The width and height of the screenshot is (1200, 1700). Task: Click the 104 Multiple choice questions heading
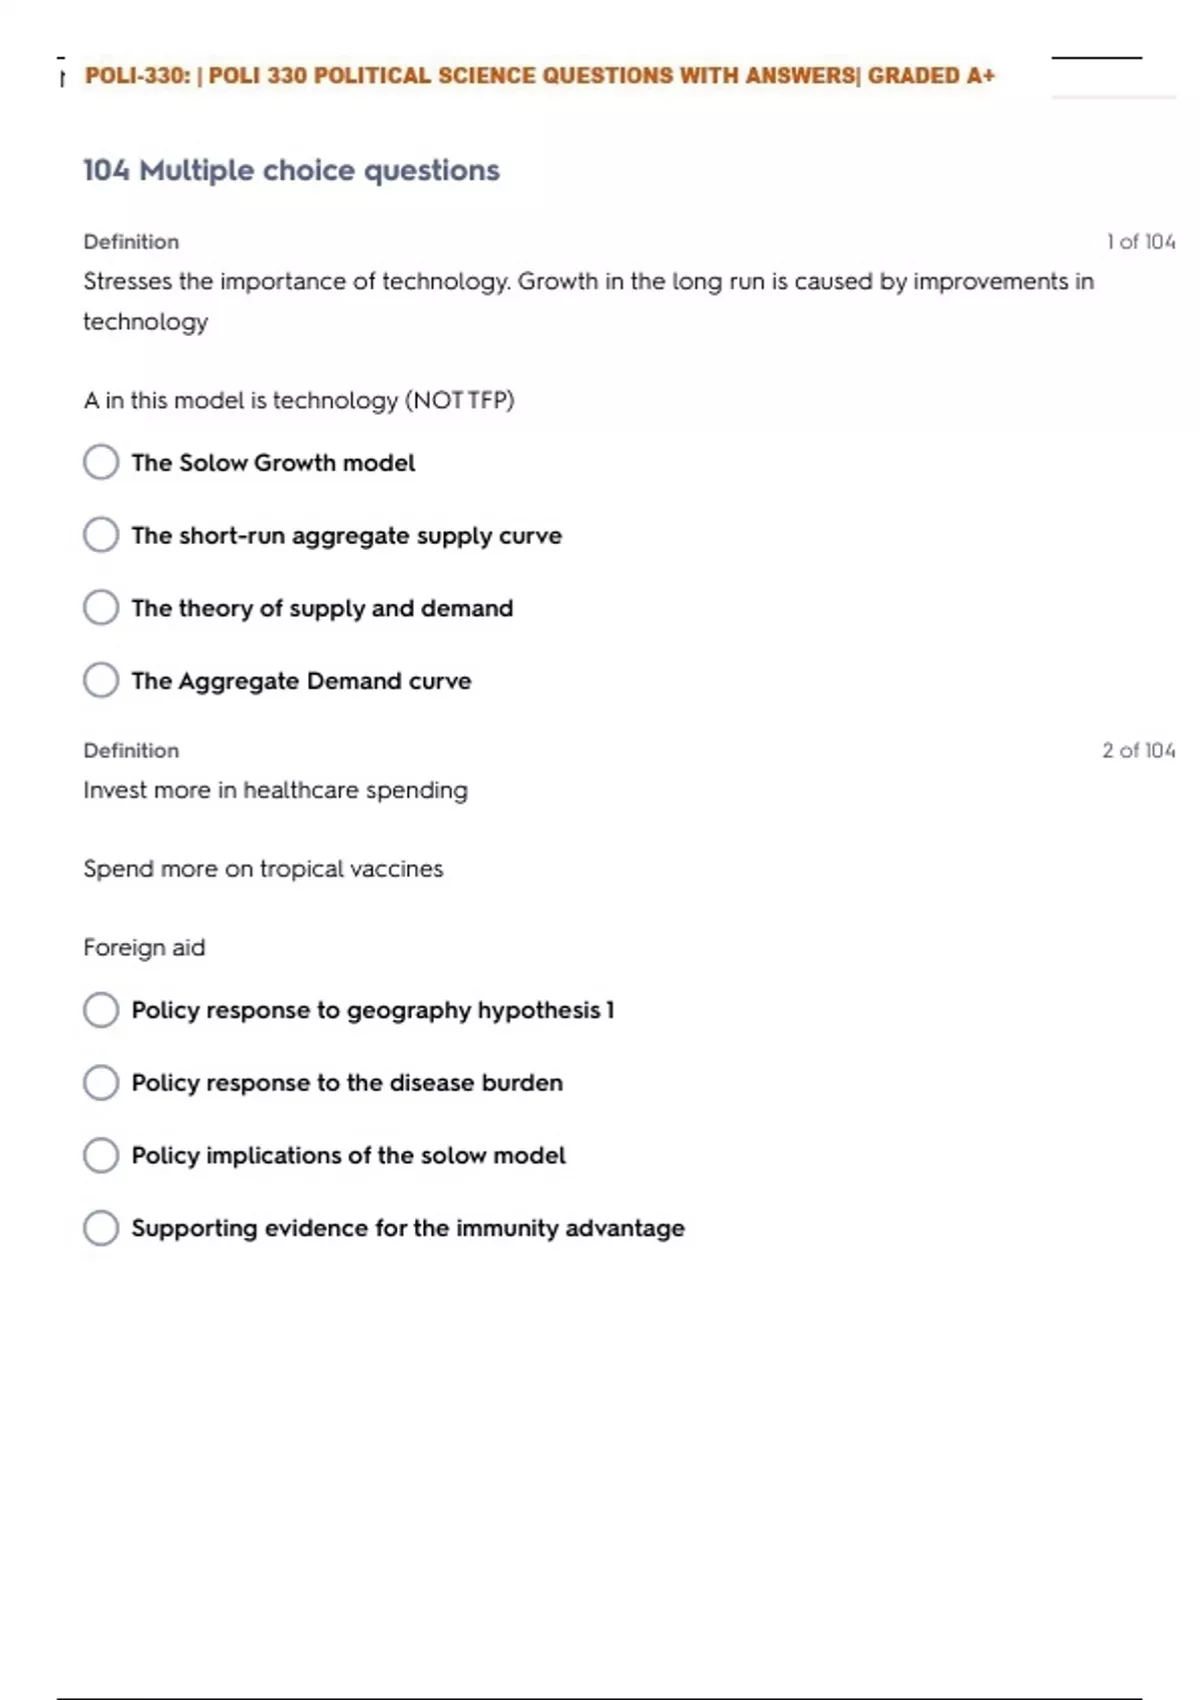[x=291, y=170]
